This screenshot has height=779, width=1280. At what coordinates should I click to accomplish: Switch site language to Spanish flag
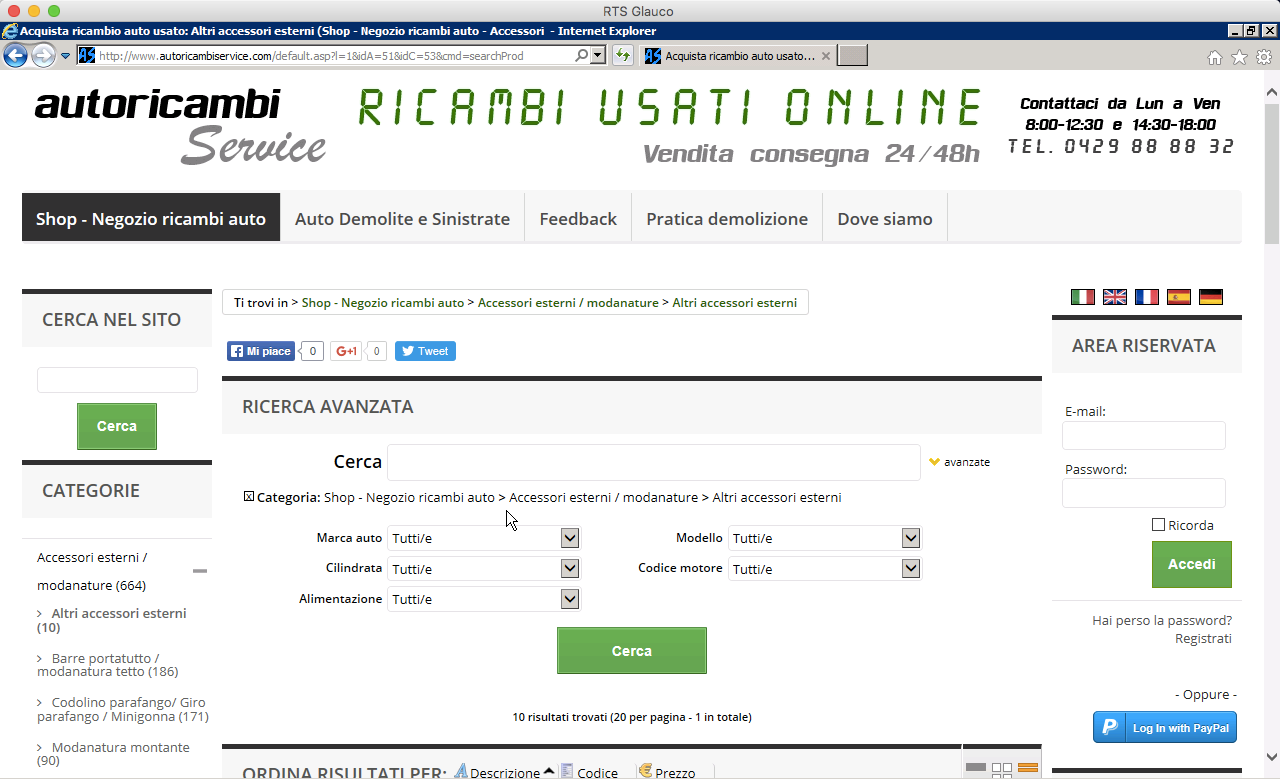point(1179,297)
